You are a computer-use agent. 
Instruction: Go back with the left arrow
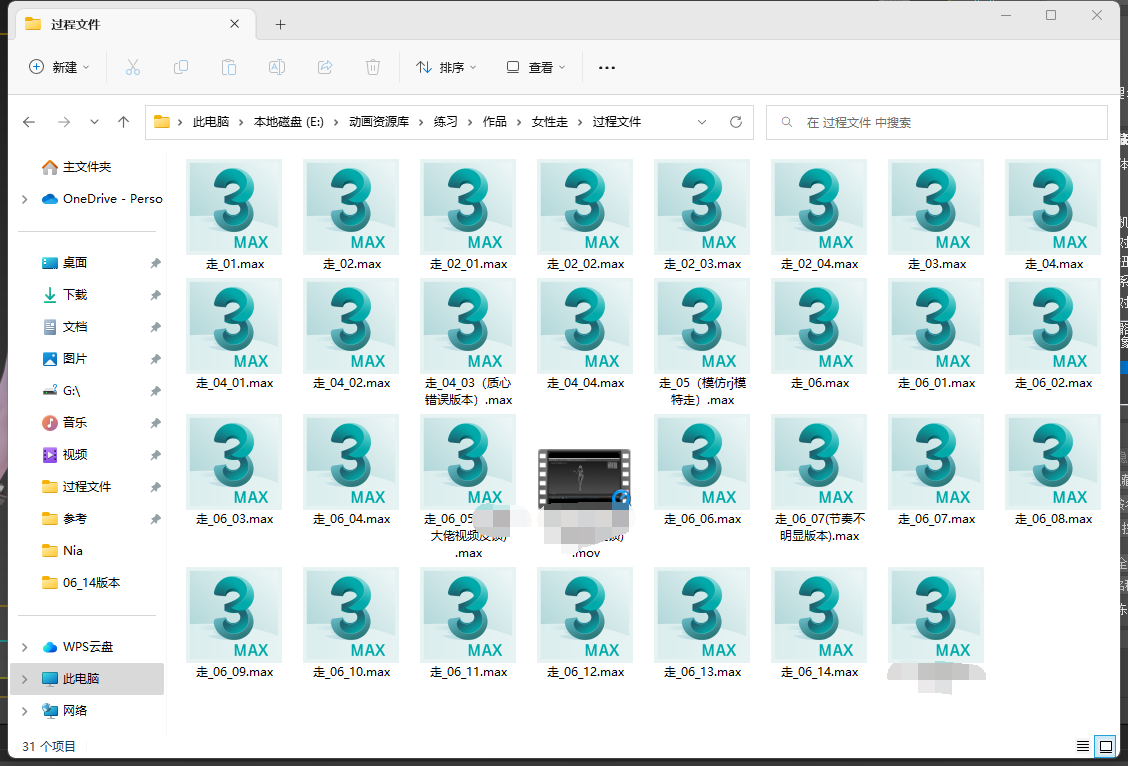click(29, 122)
